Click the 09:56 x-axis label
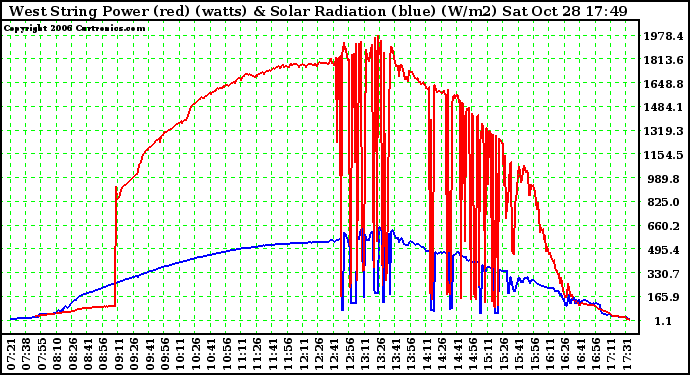 point(165,354)
